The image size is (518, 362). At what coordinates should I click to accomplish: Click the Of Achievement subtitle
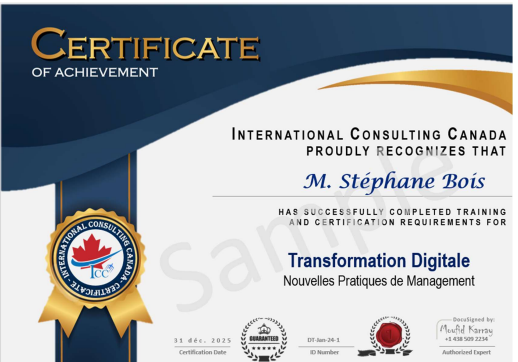tap(95, 72)
